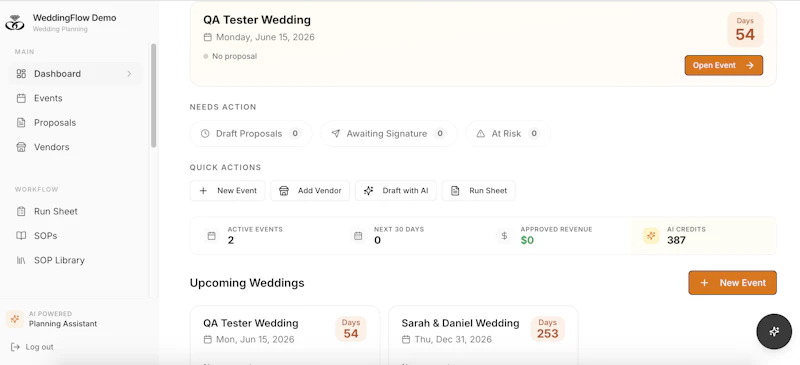Open Run Sheet under Workflow

[x=75, y=211]
